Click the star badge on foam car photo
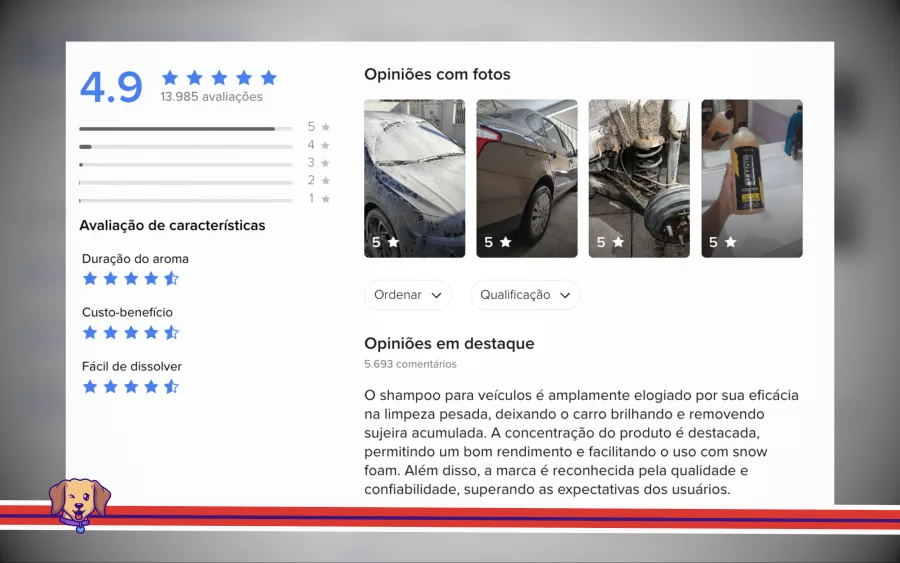This screenshot has height=563, width=900. click(385, 242)
